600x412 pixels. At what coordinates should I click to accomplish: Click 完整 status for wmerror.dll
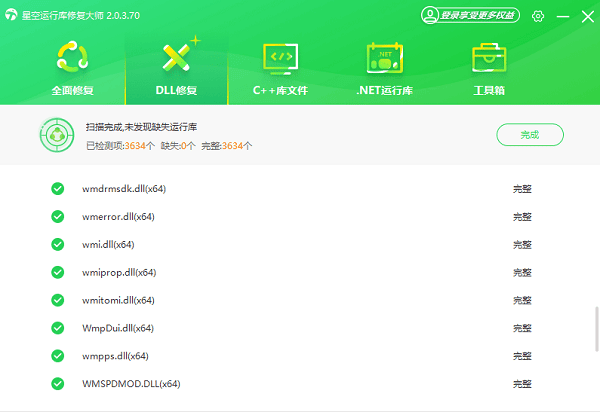point(522,217)
